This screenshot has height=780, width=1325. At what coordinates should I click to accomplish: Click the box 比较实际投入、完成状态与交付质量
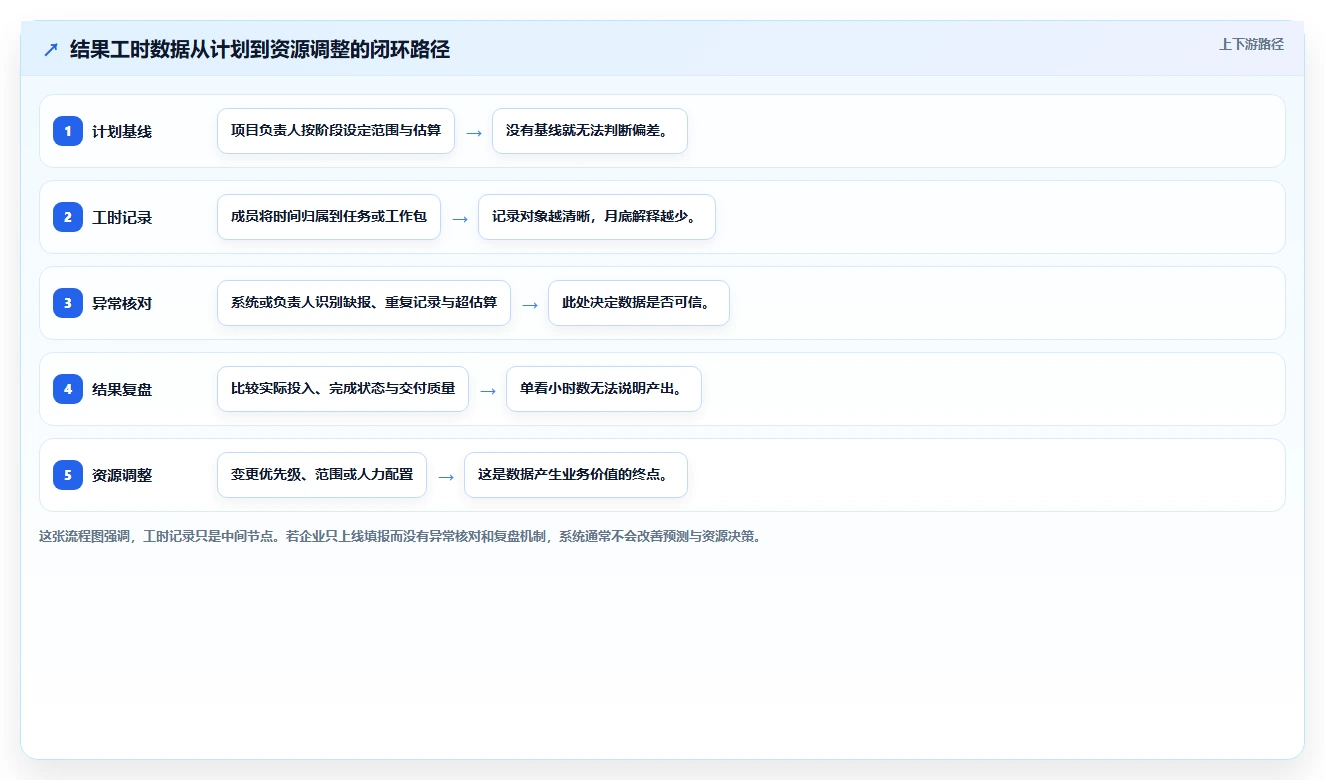(x=343, y=389)
